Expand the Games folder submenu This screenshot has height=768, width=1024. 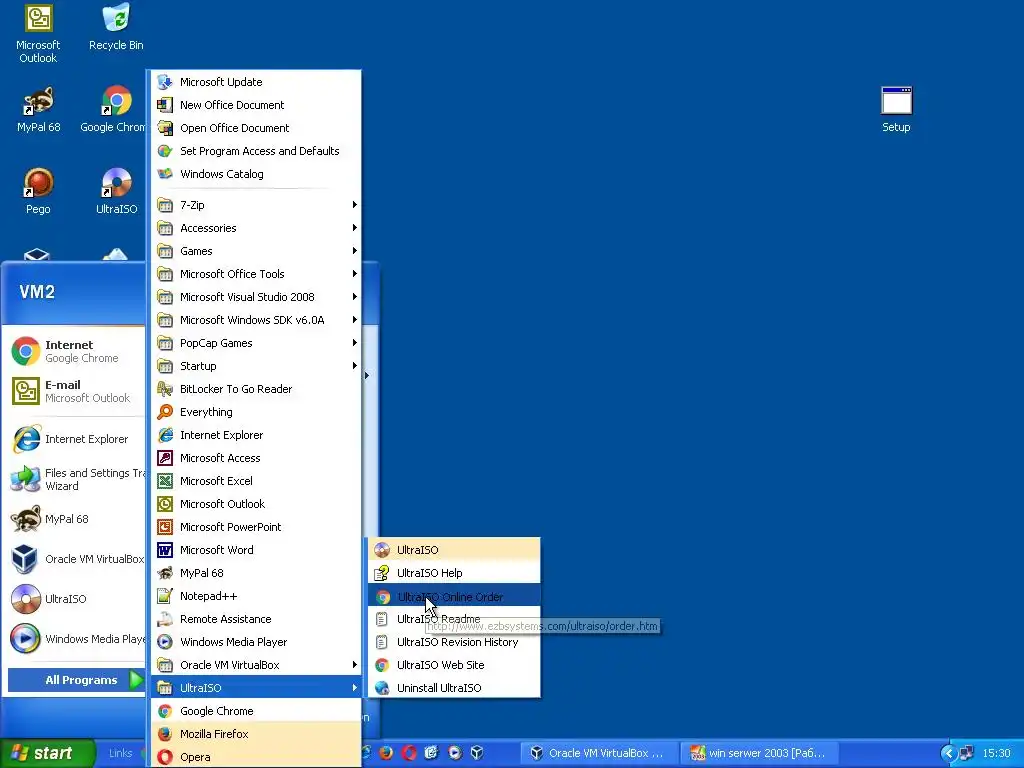pyautogui.click(x=257, y=251)
